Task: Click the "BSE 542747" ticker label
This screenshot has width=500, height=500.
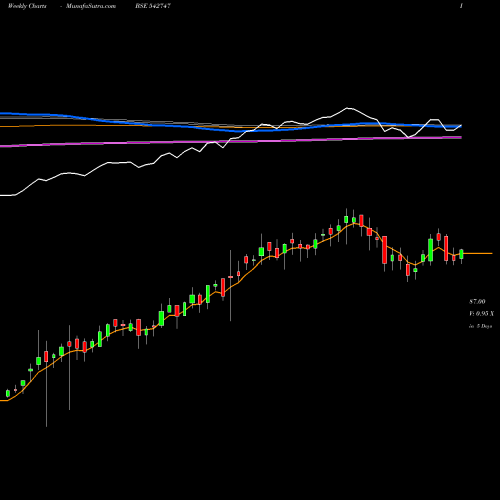Action: (153, 6)
